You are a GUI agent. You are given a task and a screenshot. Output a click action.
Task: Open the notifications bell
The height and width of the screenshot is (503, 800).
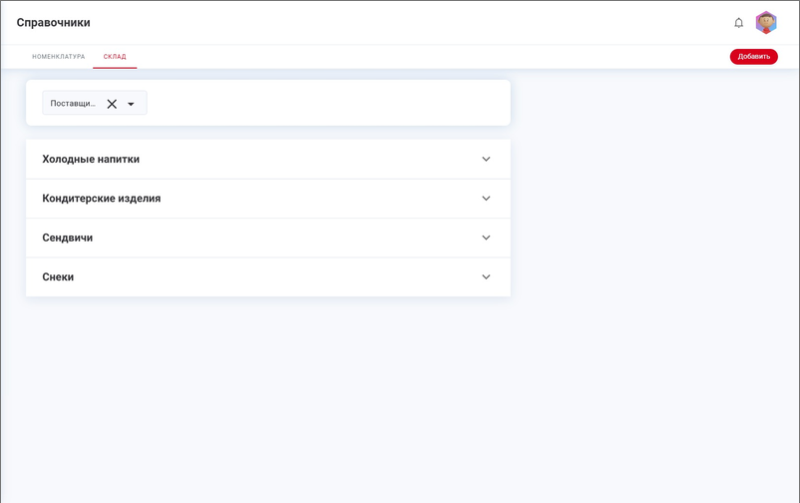pyautogui.click(x=739, y=23)
